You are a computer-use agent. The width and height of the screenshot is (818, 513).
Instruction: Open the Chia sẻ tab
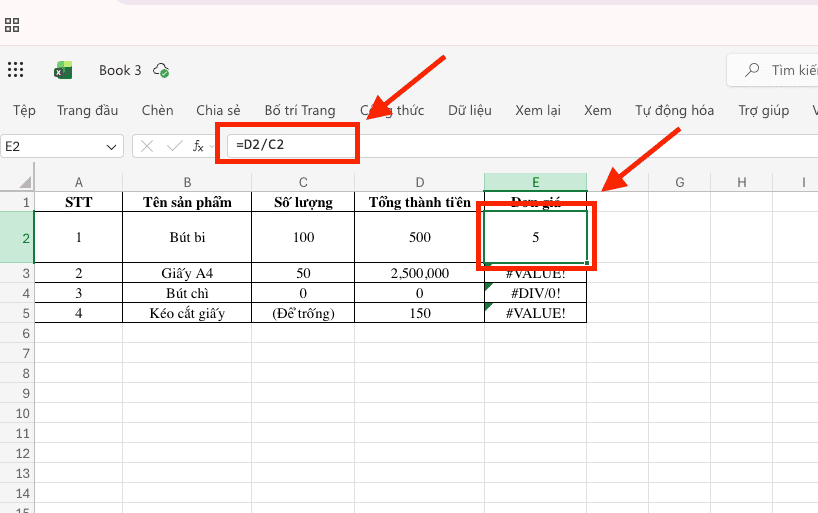tap(218, 111)
